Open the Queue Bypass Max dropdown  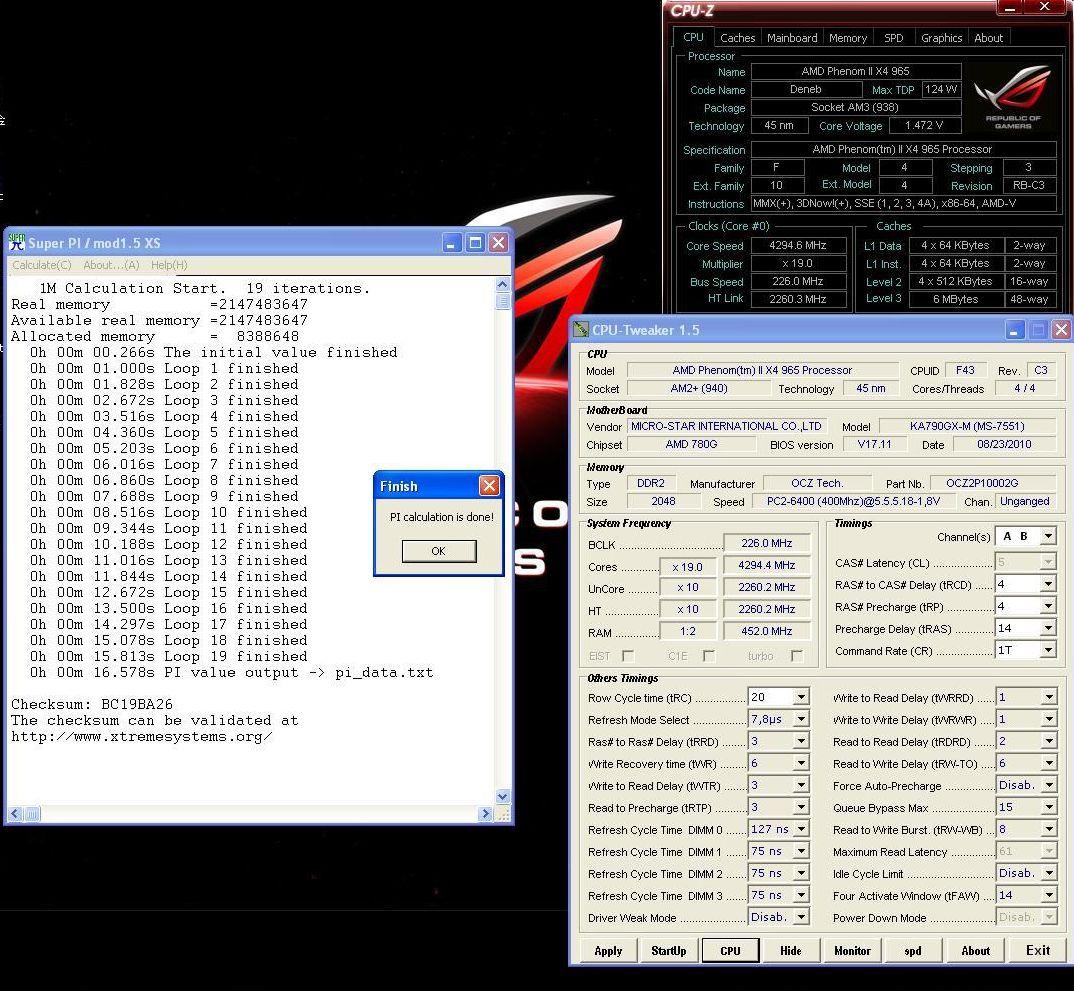click(1049, 807)
